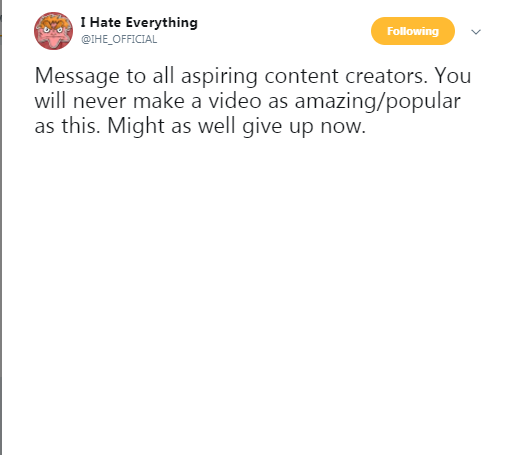Visit the @IHE_OFFICIAL handle link
Image resolution: width=513 pixels, height=455 pixels.
tap(119, 39)
